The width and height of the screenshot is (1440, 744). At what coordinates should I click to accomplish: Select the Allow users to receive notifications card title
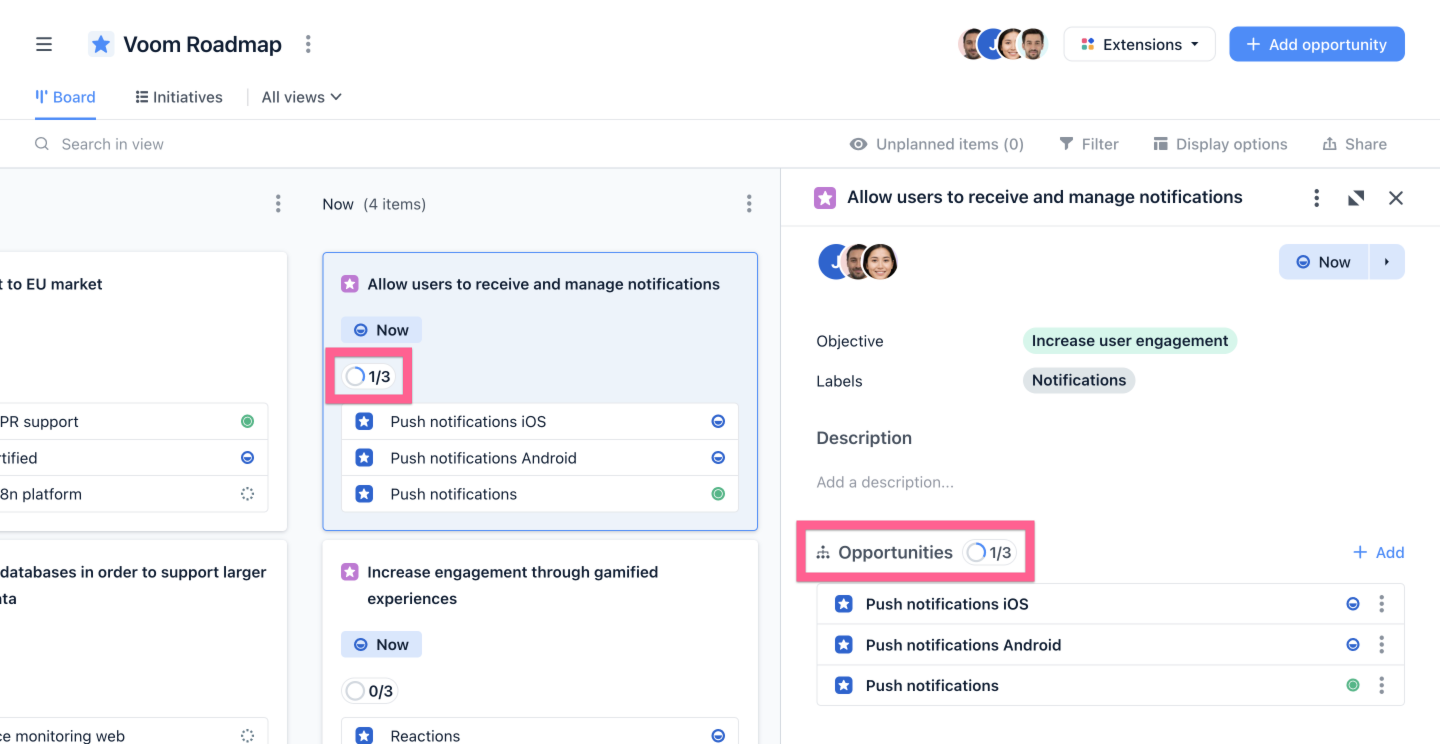tap(543, 284)
